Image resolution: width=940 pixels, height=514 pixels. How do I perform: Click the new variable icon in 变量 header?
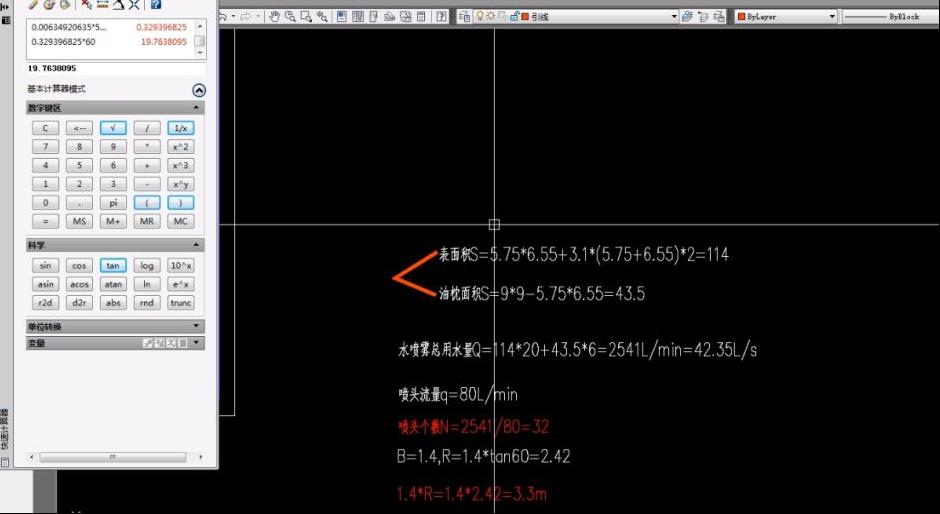147,343
